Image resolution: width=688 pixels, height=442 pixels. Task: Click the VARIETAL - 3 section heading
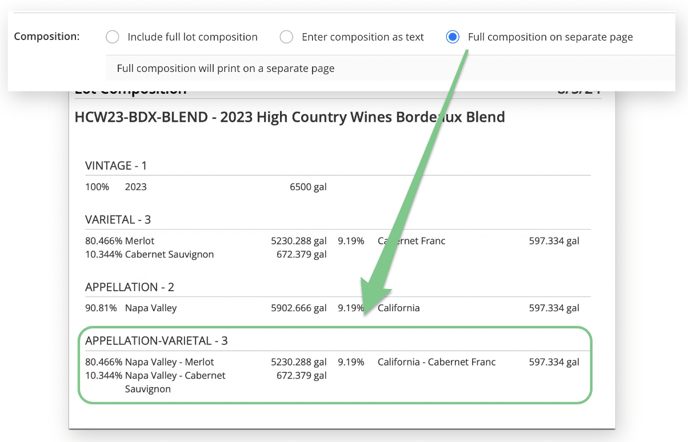(x=118, y=219)
